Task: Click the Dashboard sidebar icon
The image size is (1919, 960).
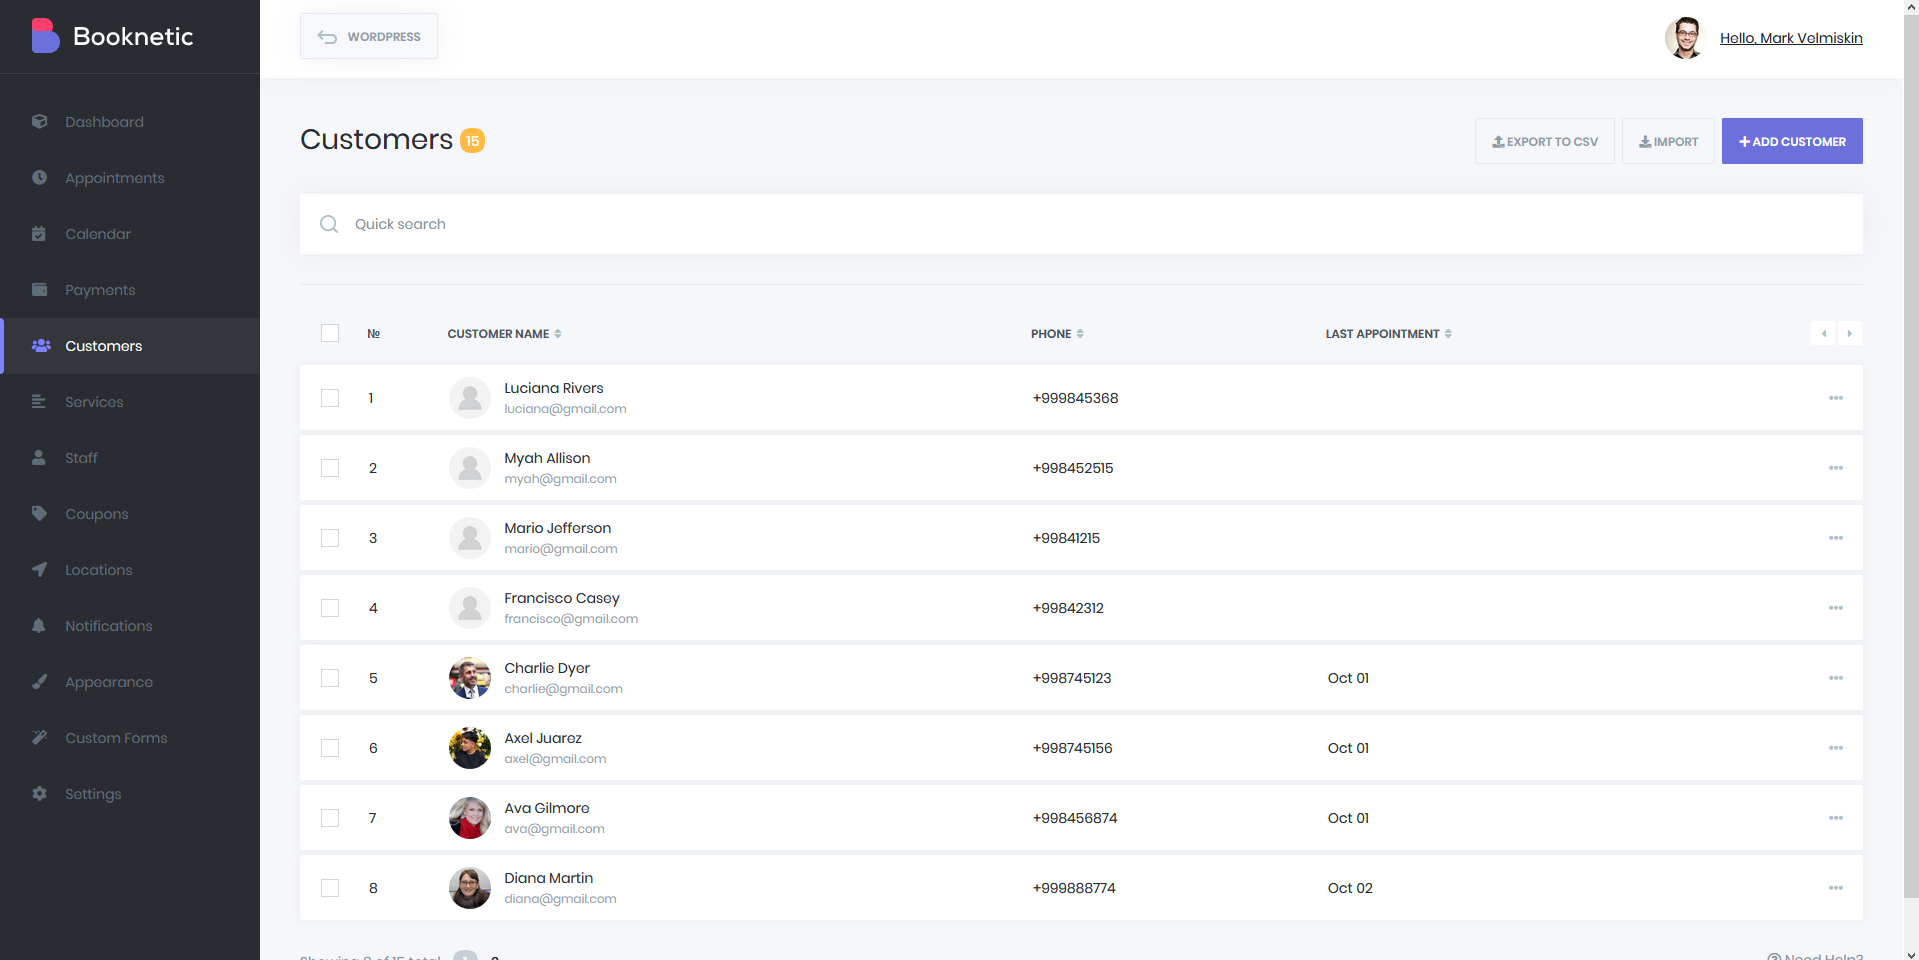Action: (39, 122)
